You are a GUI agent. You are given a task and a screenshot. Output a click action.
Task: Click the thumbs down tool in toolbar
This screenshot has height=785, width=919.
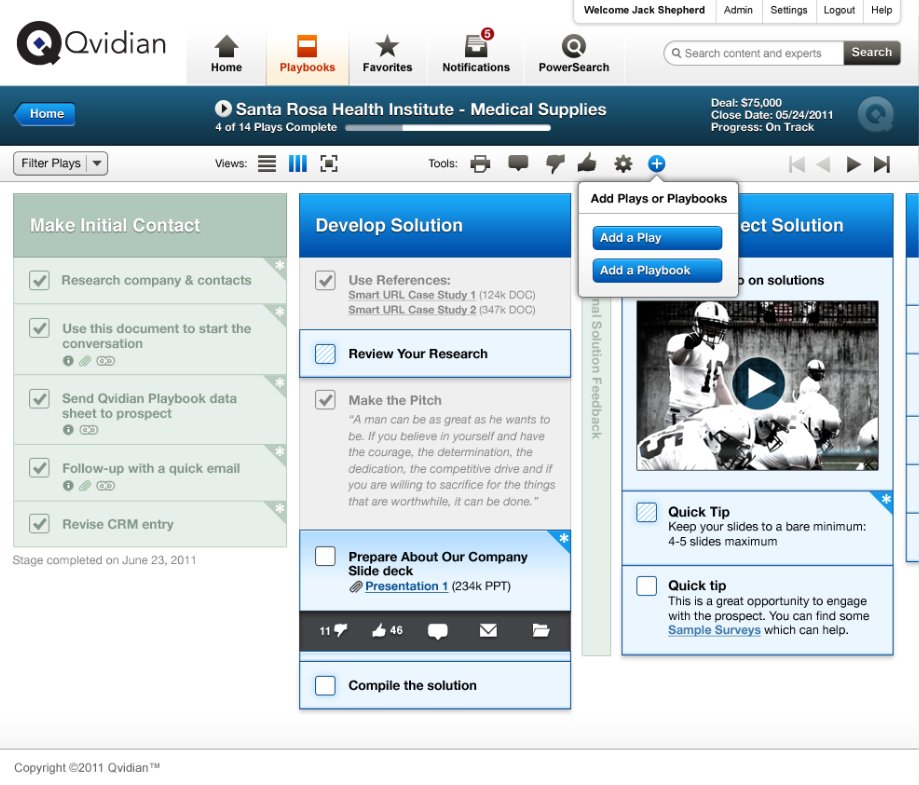[x=554, y=164]
